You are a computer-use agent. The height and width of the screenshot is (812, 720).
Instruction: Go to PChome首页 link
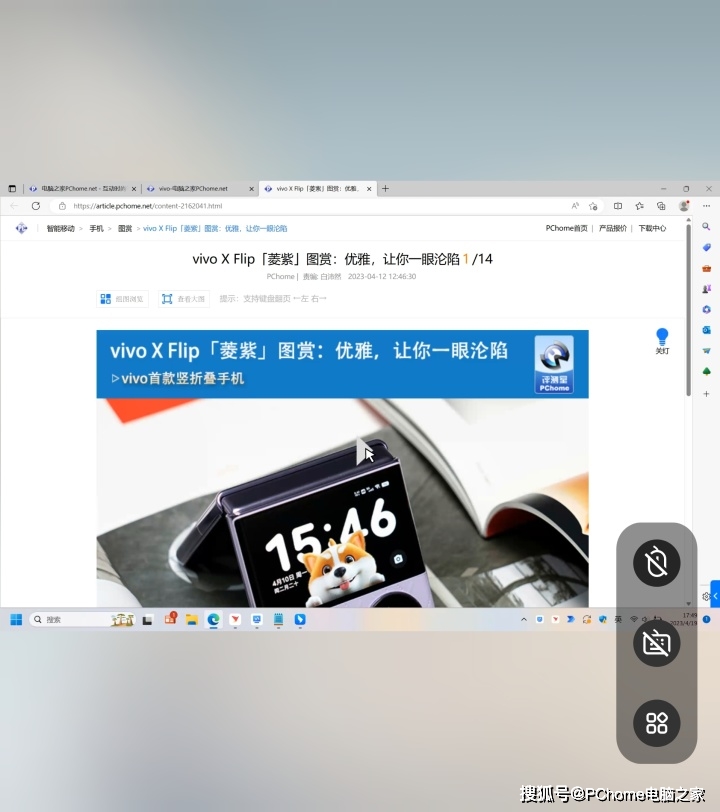pyautogui.click(x=566, y=228)
